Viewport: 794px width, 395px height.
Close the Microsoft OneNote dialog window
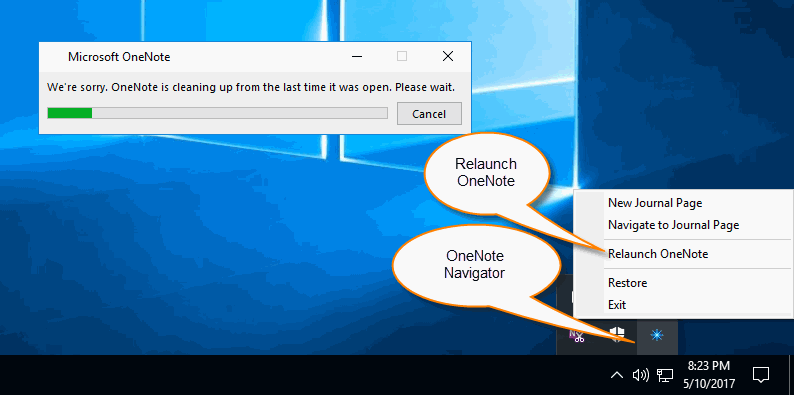pos(448,57)
